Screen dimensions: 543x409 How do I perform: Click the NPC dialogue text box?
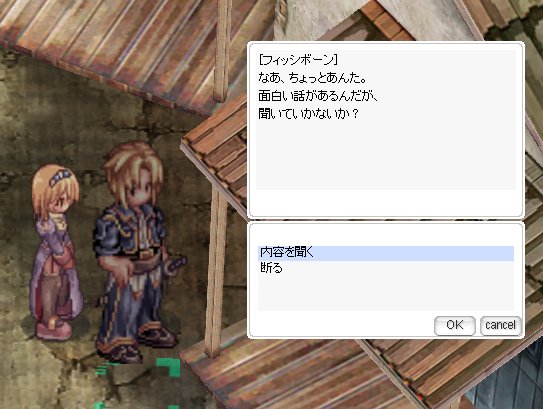pos(385,120)
